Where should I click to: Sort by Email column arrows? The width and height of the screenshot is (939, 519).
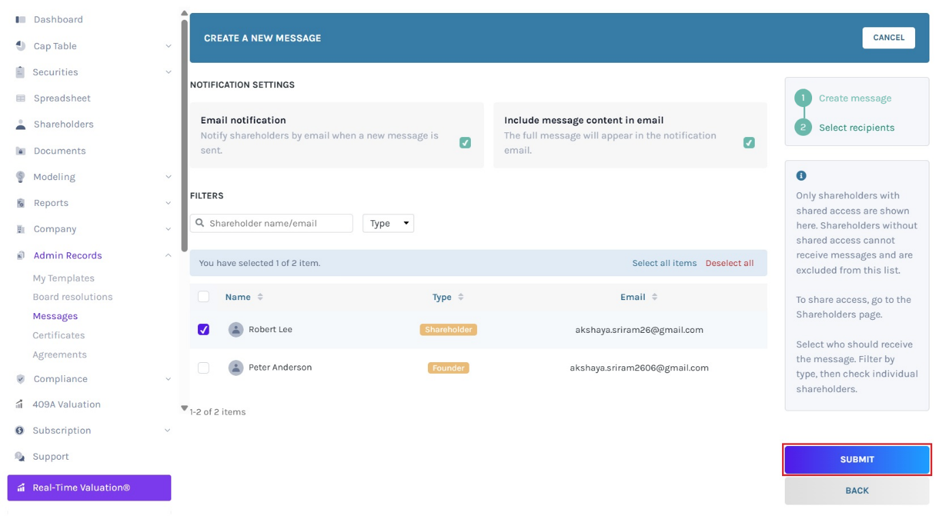pos(655,297)
